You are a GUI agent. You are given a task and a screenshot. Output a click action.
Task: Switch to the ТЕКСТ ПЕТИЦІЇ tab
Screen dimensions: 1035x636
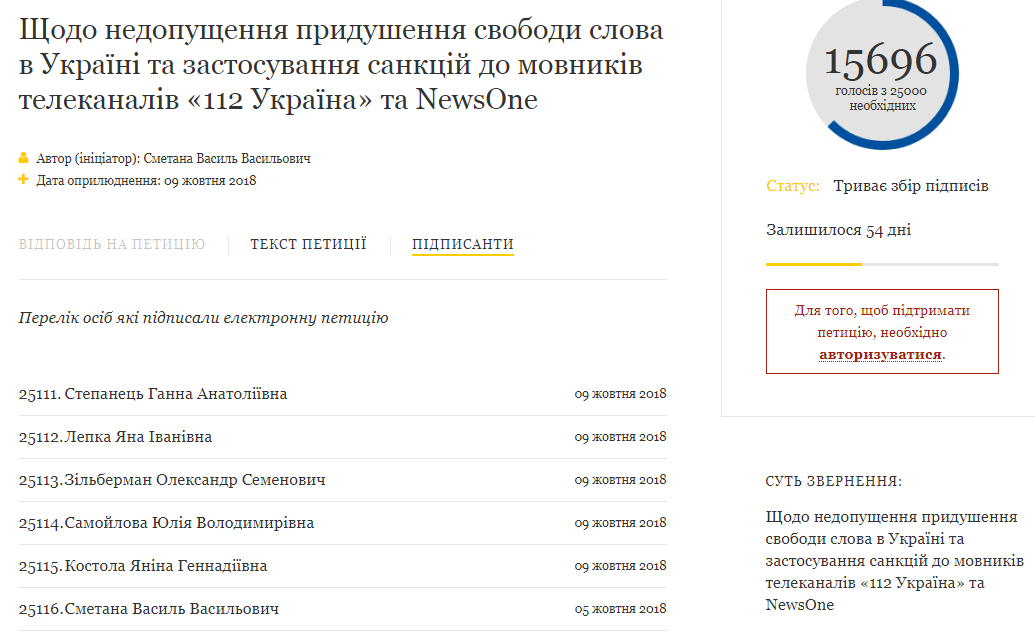click(308, 244)
